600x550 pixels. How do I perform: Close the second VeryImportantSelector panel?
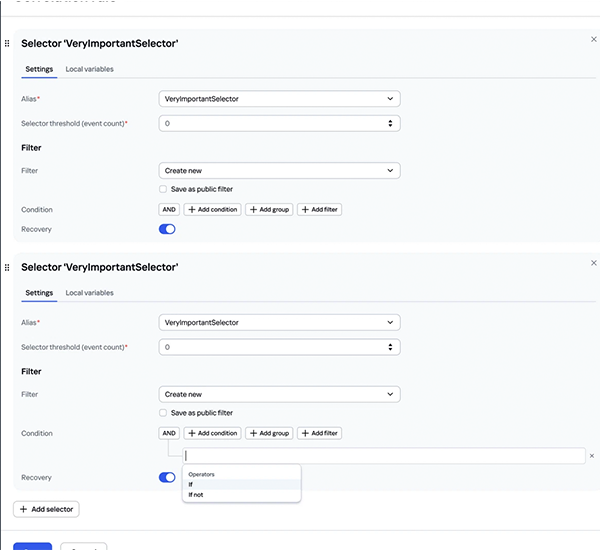593,263
